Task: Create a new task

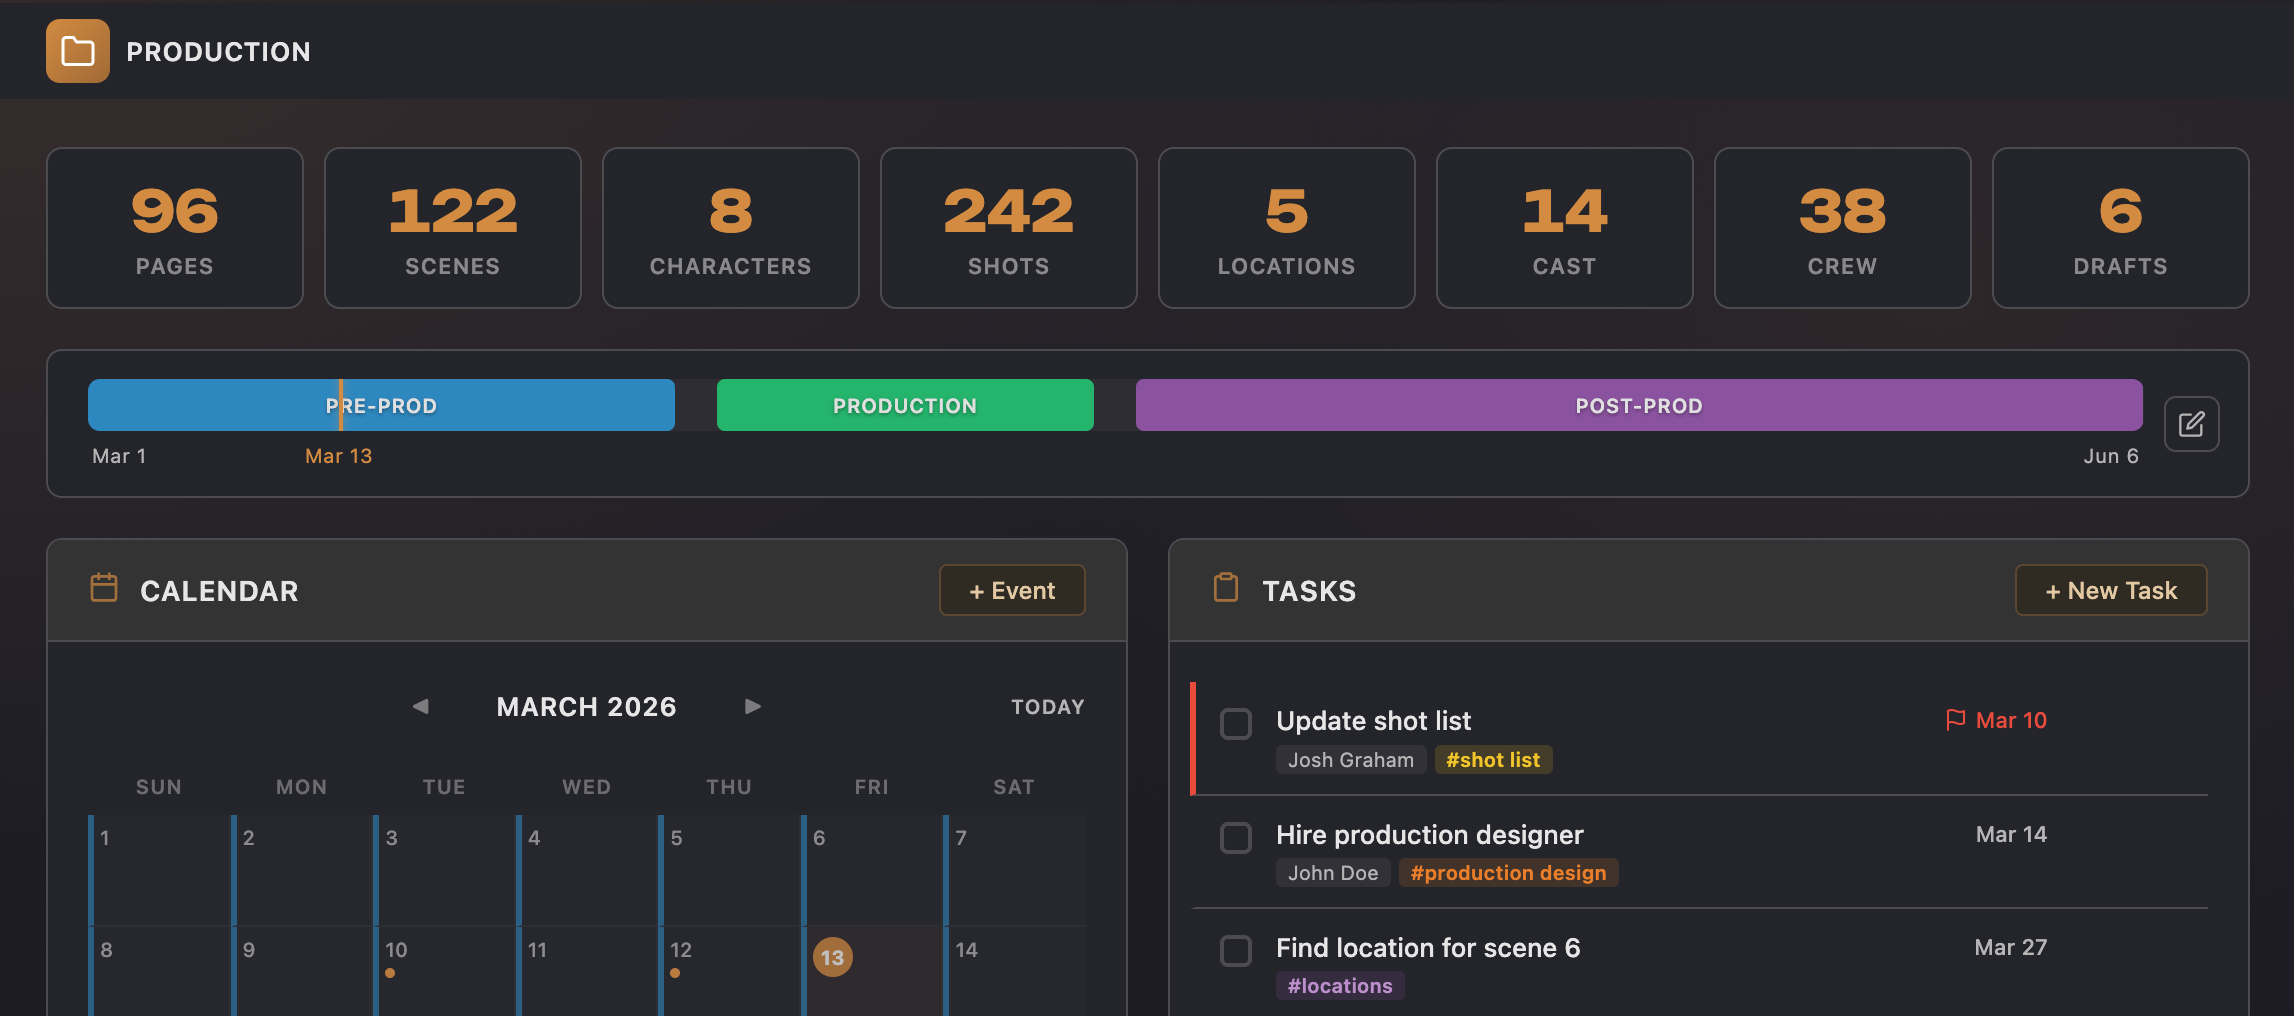Action: (x=2110, y=590)
